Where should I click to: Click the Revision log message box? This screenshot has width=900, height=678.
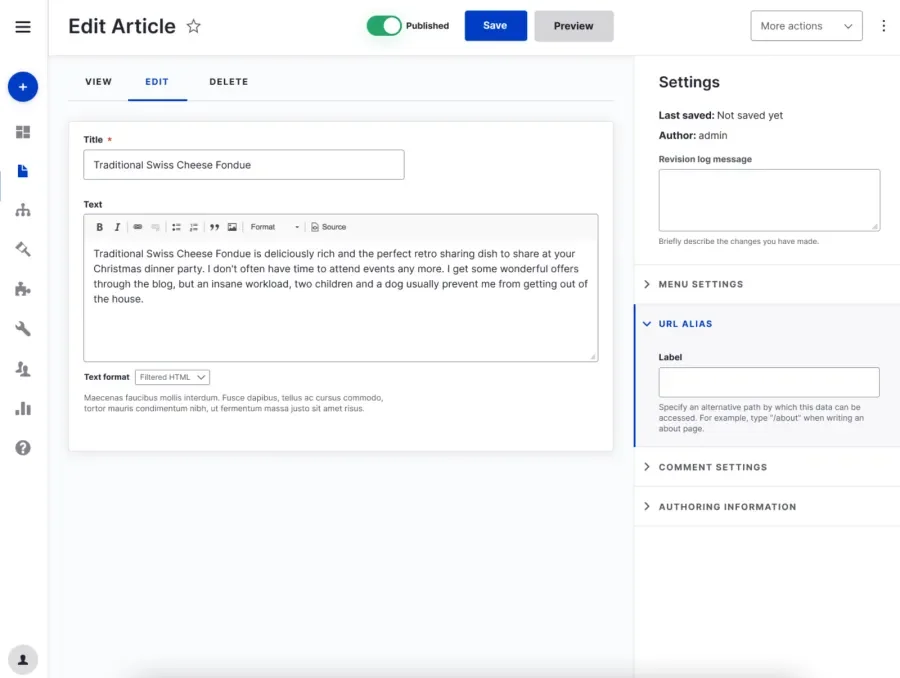tap(769, 200)
